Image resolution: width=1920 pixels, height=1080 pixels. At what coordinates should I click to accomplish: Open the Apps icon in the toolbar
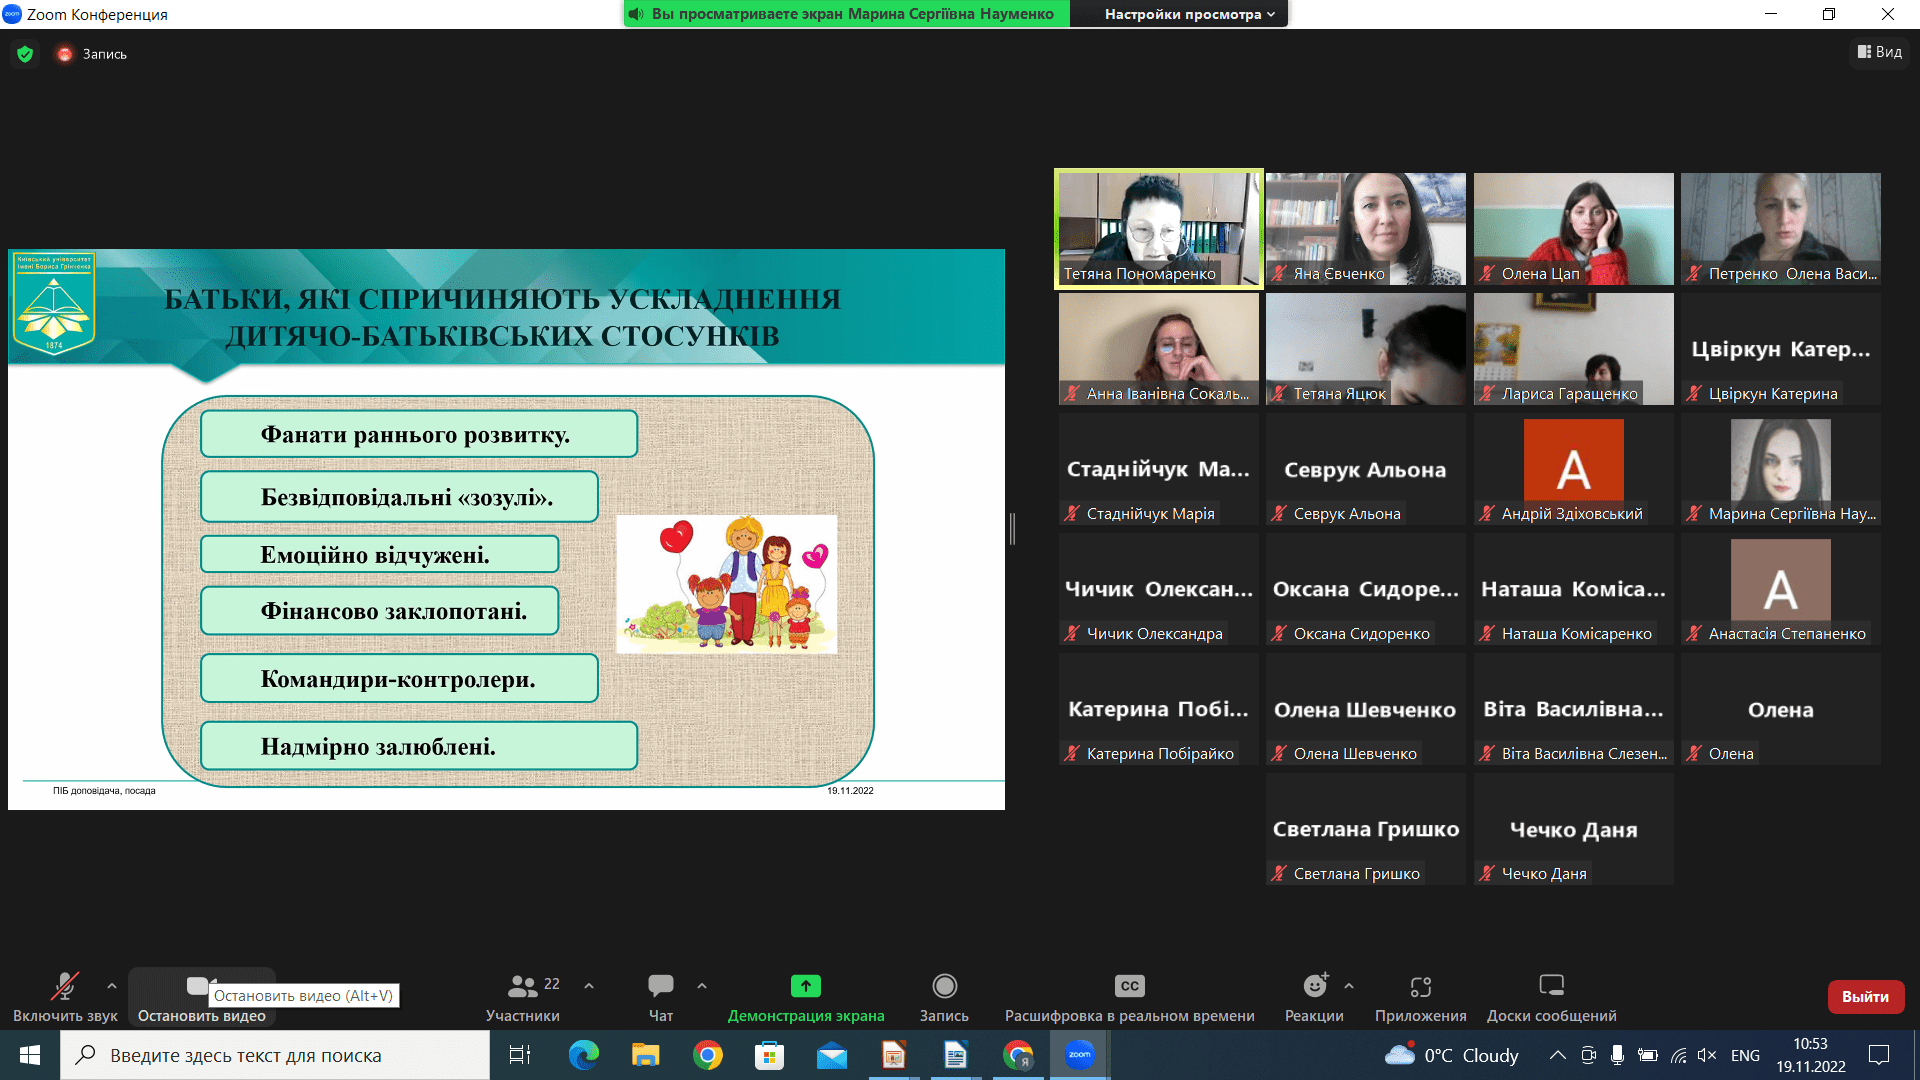pos(1420,986)
